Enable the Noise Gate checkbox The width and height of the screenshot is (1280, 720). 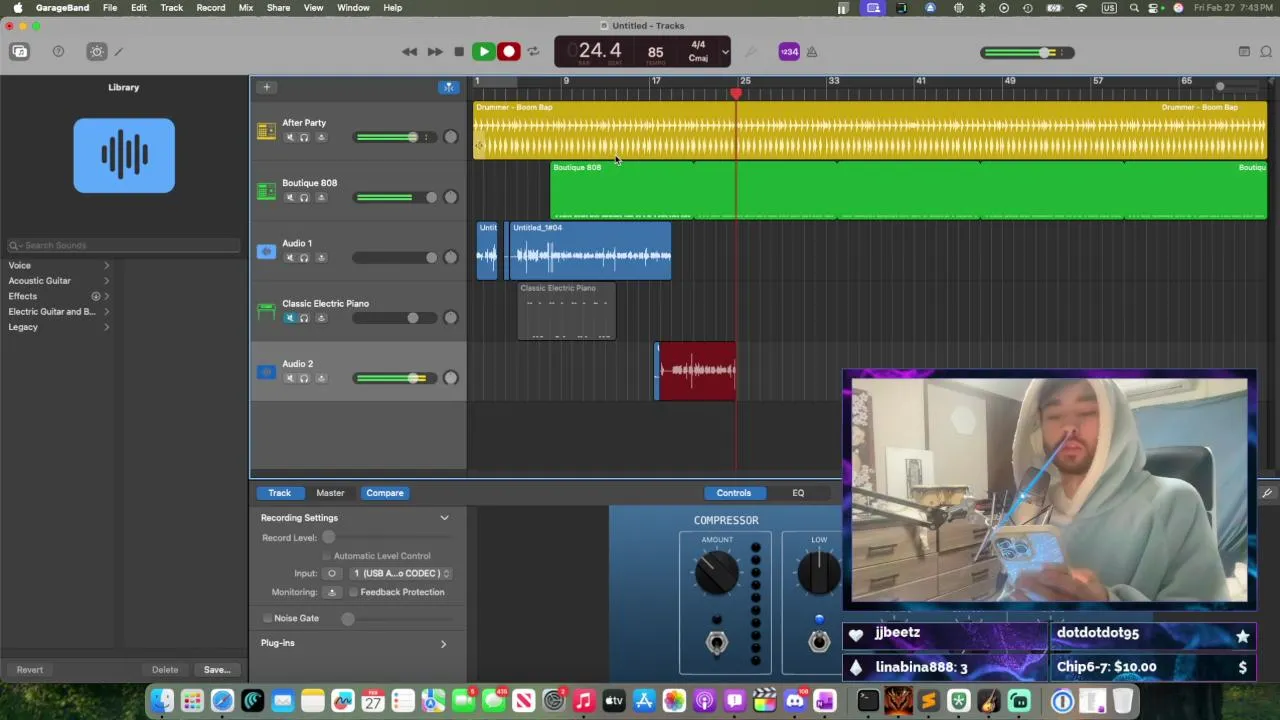[x=267, y=618]
